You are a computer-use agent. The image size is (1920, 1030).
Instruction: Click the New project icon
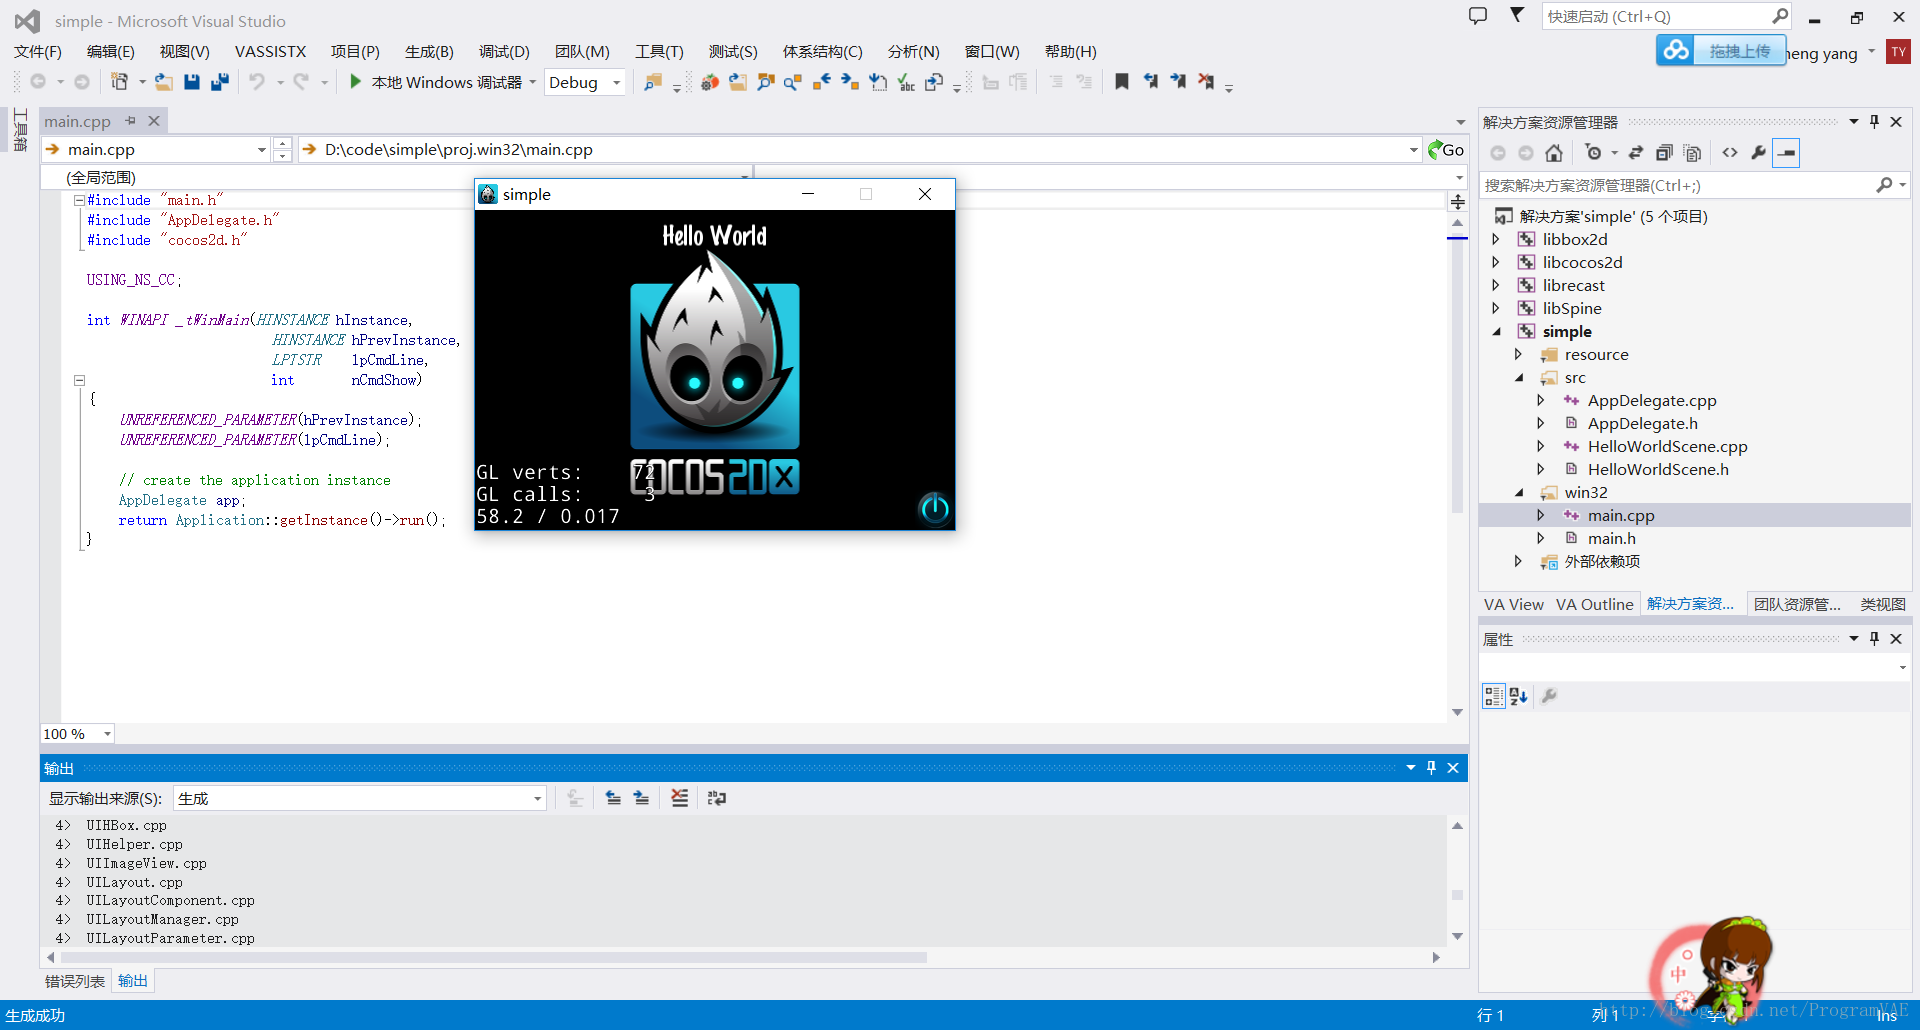tap(119, 82)
